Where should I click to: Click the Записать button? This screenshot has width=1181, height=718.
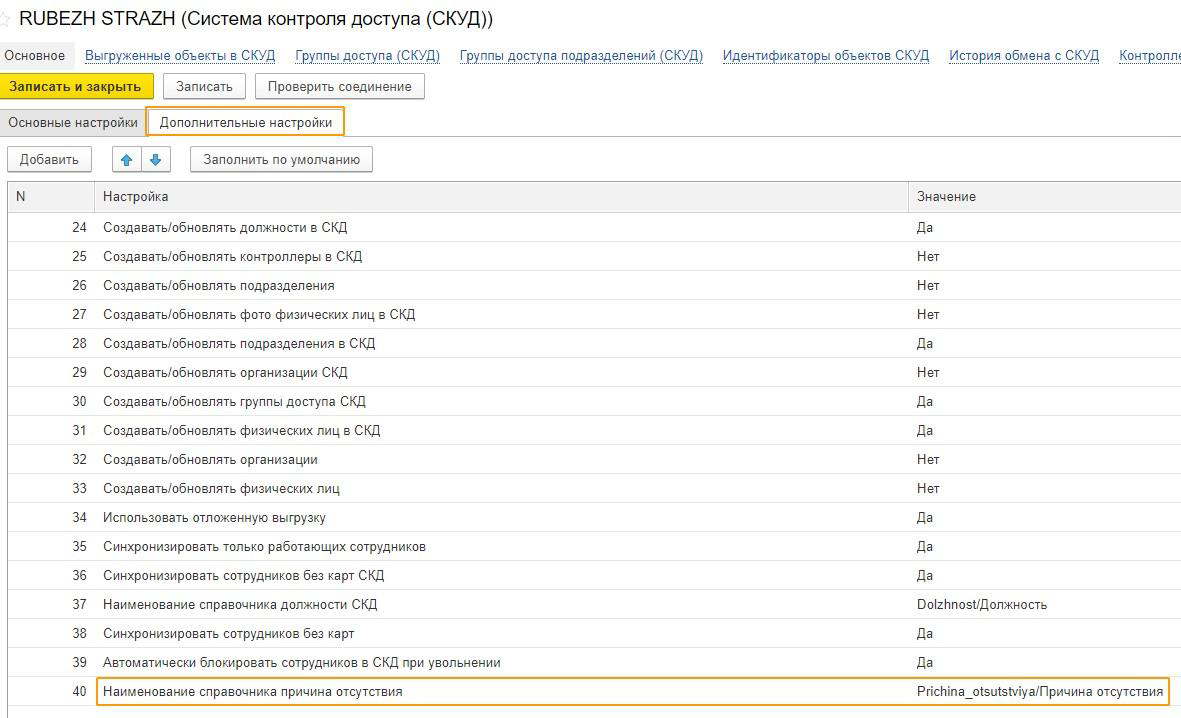[x=204, y=86]
